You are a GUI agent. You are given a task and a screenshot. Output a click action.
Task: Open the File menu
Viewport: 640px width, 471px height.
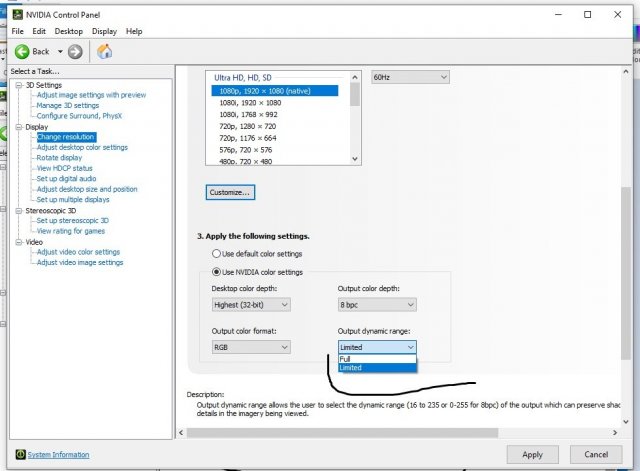click(17, 31)
